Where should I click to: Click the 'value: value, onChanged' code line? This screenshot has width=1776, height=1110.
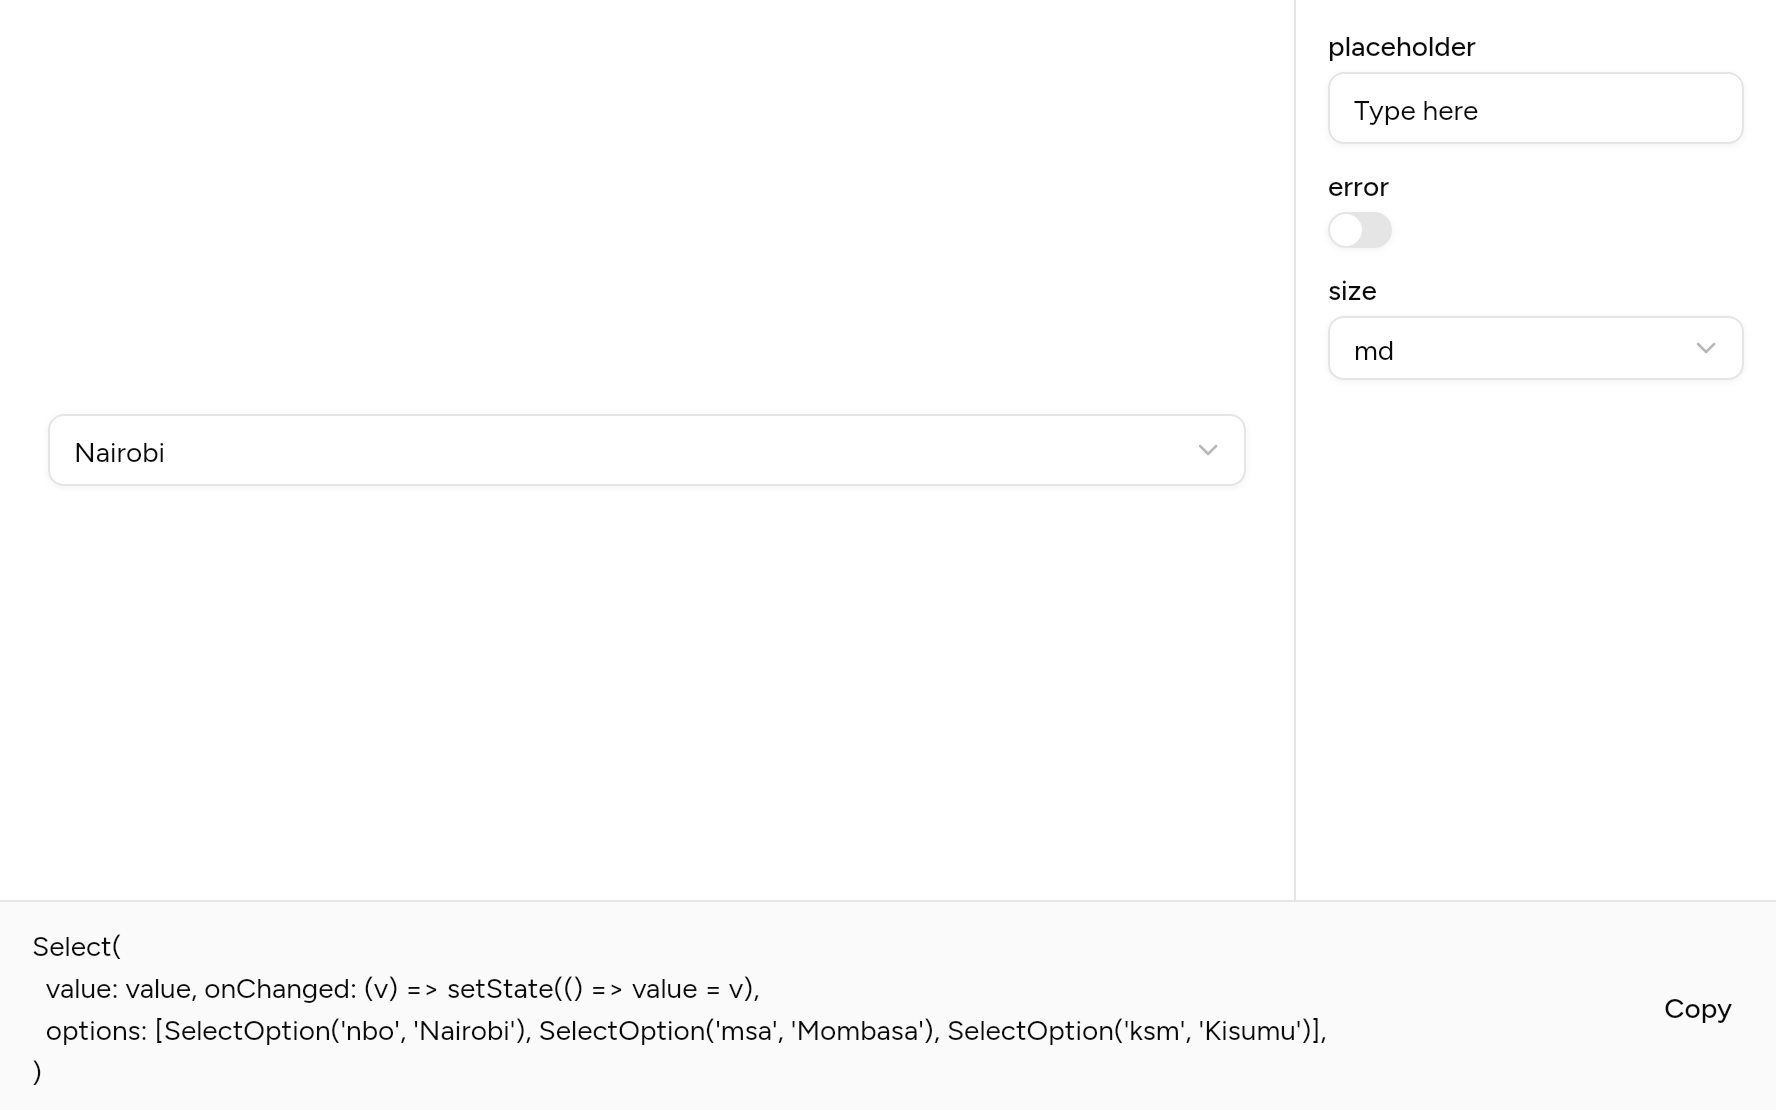(x=402, y=988)
